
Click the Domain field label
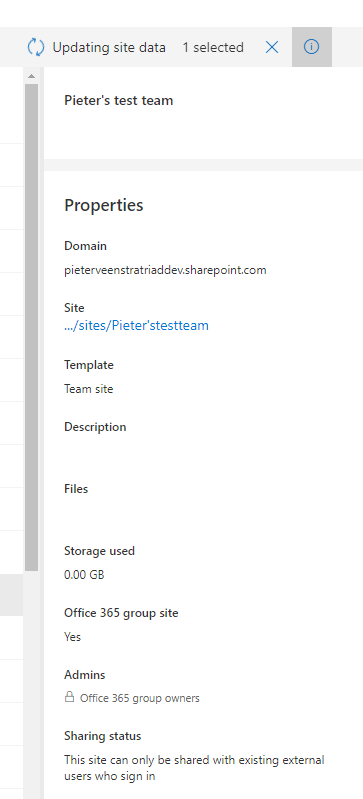click(x=86, y=246)
